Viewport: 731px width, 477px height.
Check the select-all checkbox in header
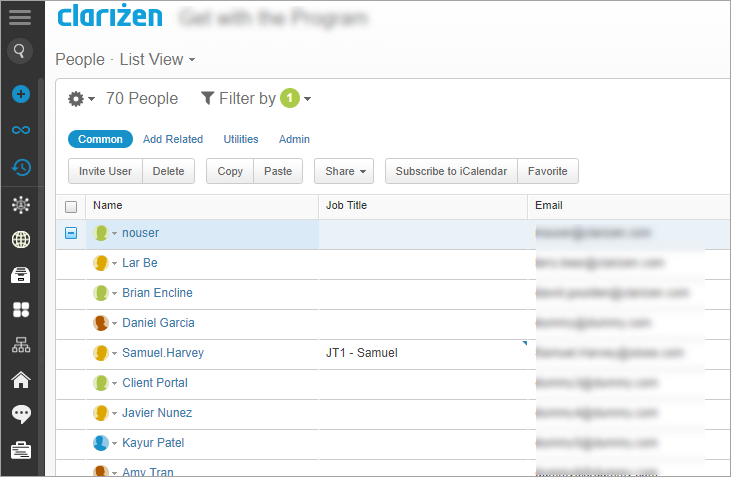[x=71, y=207]
